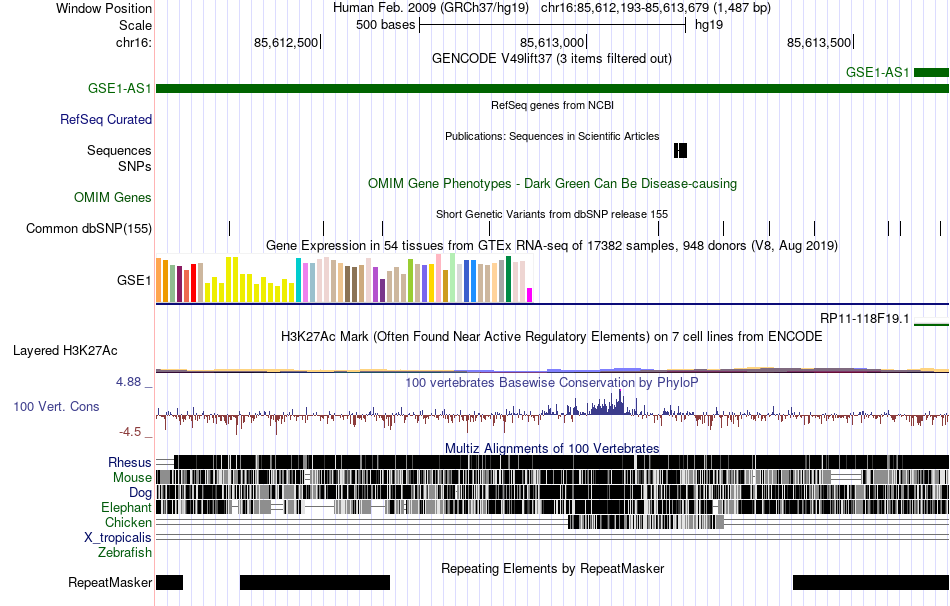
Task: Click the 500 bases scale bar
Action: [552, 25]
